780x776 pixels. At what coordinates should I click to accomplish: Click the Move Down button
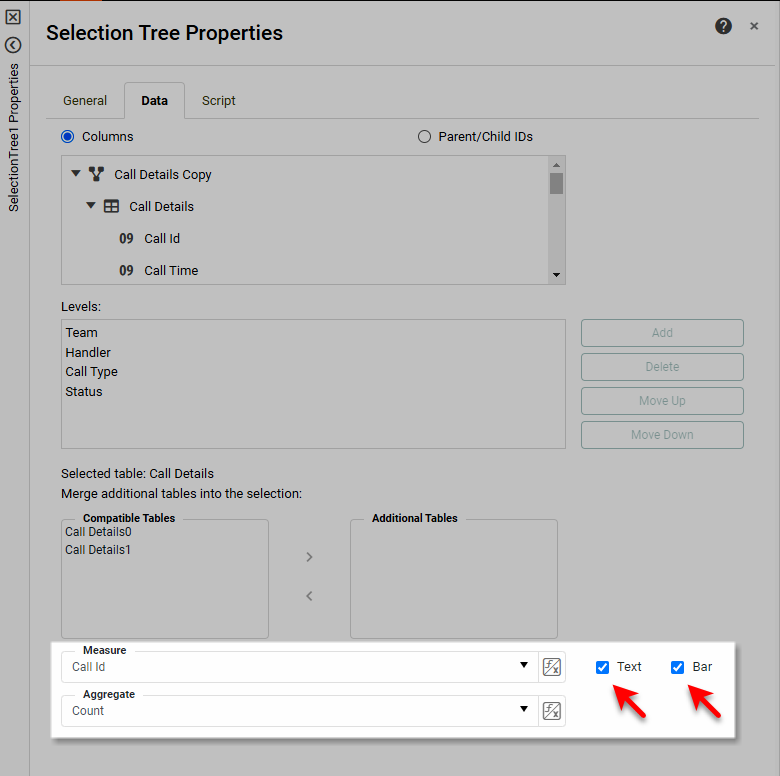(662, 435)
